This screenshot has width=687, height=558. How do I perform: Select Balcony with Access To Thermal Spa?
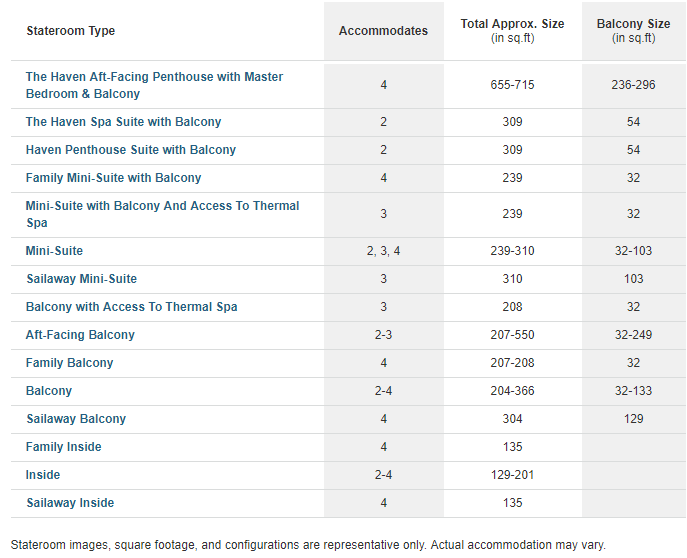tap(131, 307)
